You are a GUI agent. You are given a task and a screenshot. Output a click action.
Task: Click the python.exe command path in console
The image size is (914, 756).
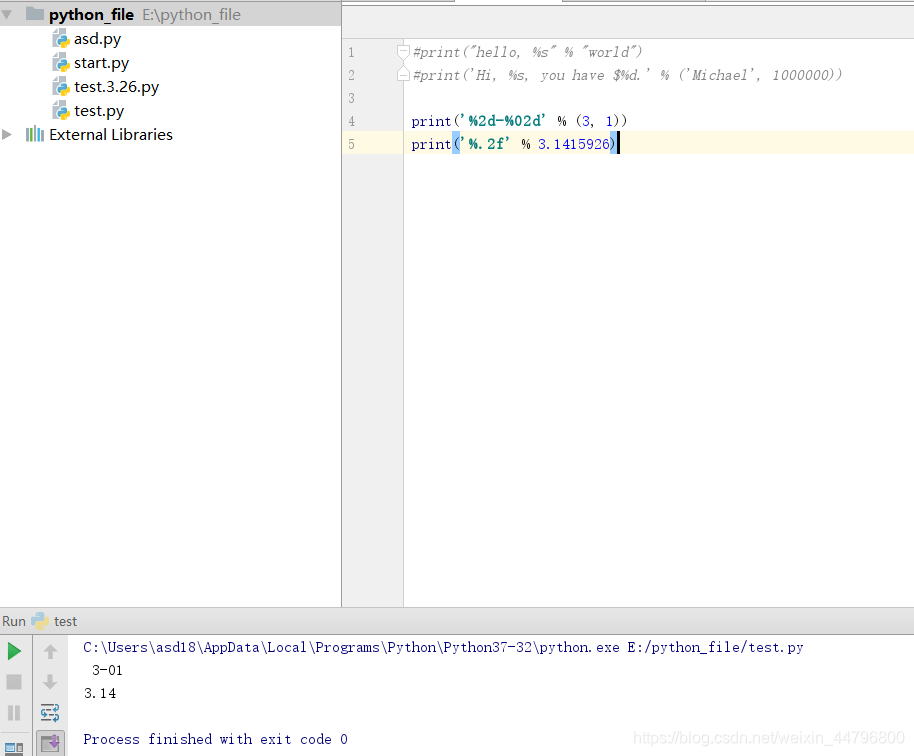point(443,648)
